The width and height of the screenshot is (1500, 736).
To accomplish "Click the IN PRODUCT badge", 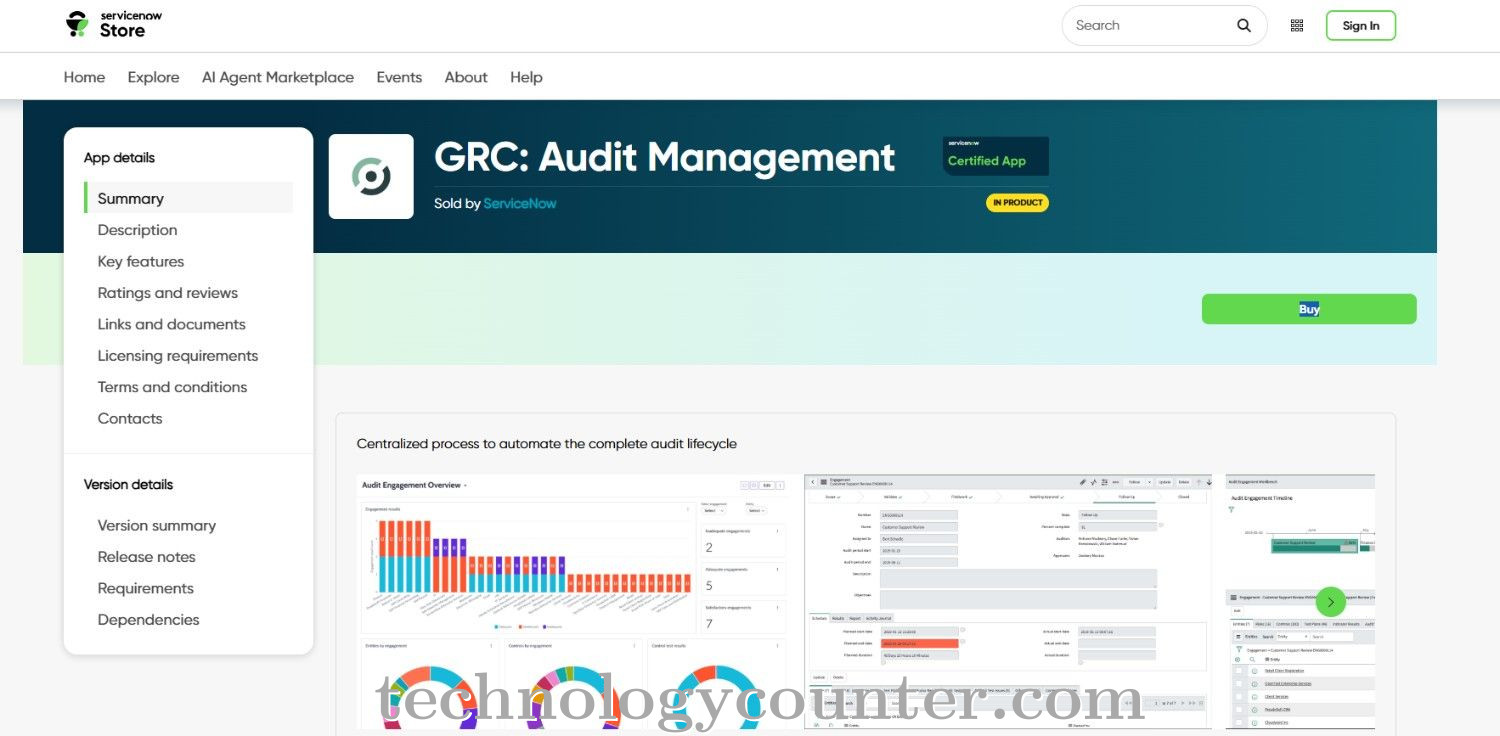I will click(x=1016, y=202).
